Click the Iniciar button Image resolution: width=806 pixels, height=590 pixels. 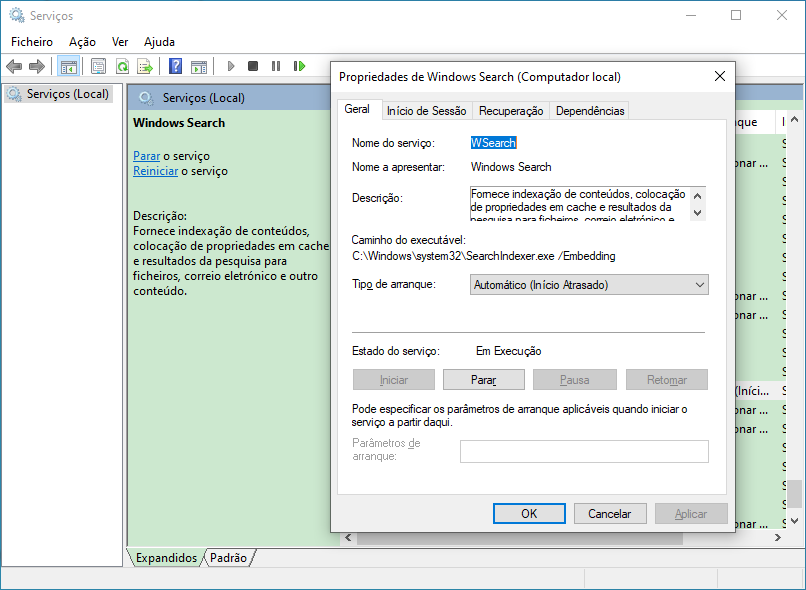(x=394, y=380)
